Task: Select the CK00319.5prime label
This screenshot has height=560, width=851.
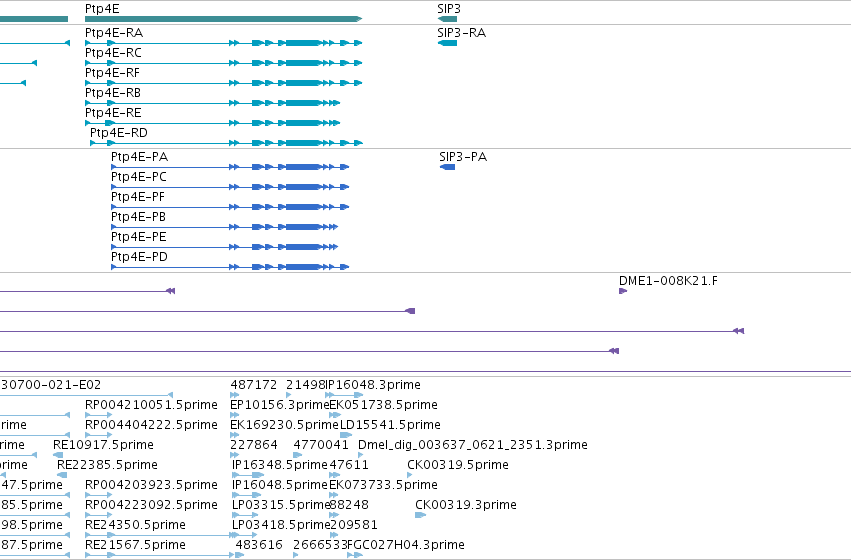Action: coord(458,466)
